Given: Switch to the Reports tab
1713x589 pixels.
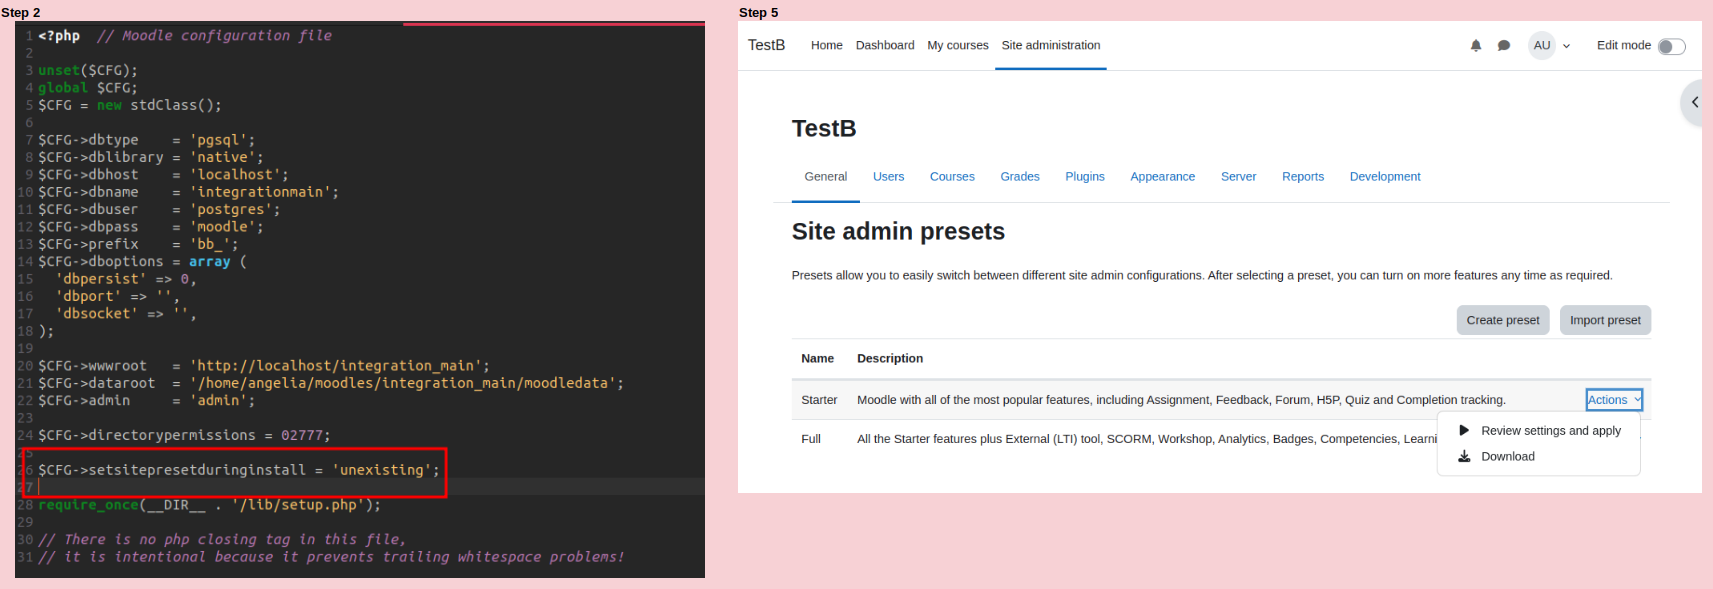Looking at the screenshot, I should [x=1302, y=176].
